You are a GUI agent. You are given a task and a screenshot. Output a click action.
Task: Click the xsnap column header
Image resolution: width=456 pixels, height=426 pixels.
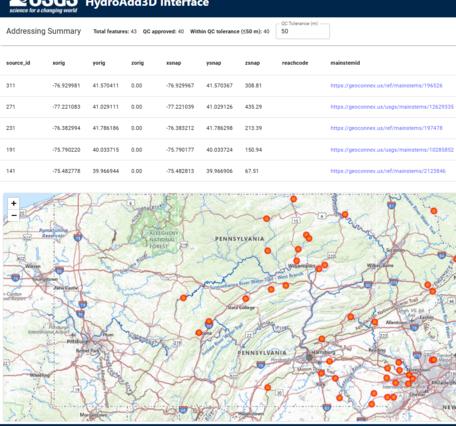(173, 63)
